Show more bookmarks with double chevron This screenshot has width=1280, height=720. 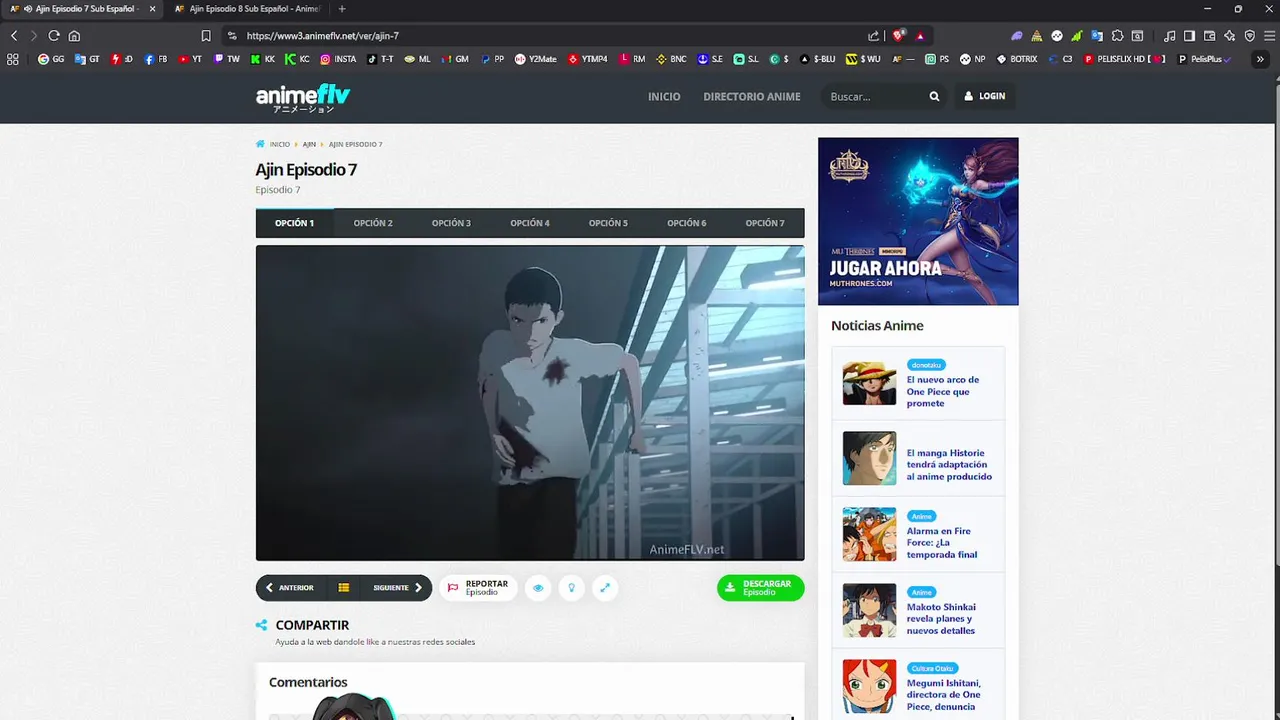[1260, 59]
